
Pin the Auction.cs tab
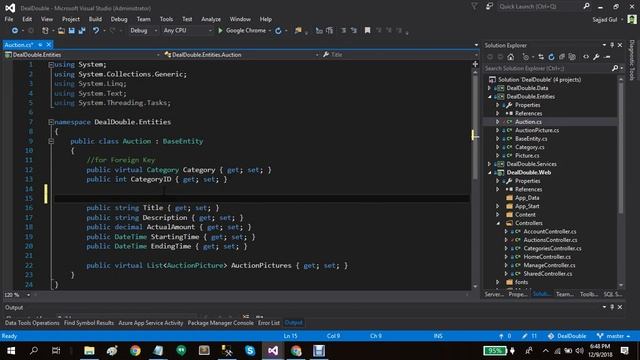coord(40,44)
